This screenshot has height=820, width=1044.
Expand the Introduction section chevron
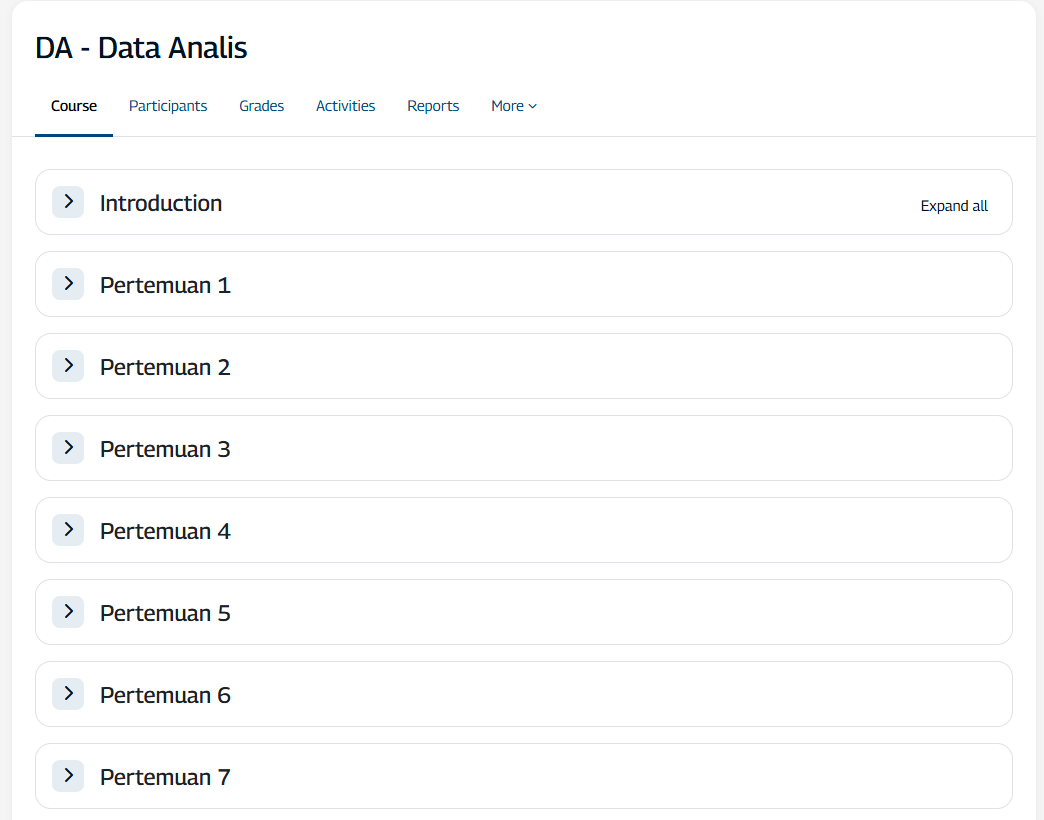(x=68, y=202)
